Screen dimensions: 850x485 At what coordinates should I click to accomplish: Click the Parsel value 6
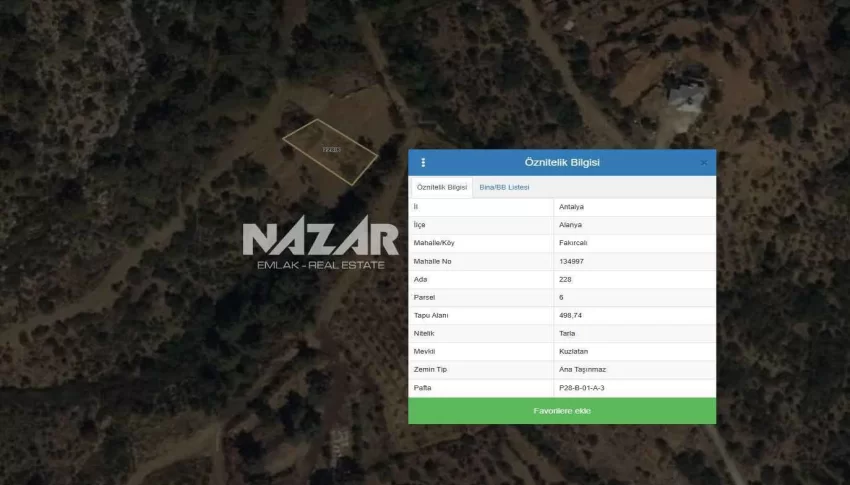[x=562, y=297]
